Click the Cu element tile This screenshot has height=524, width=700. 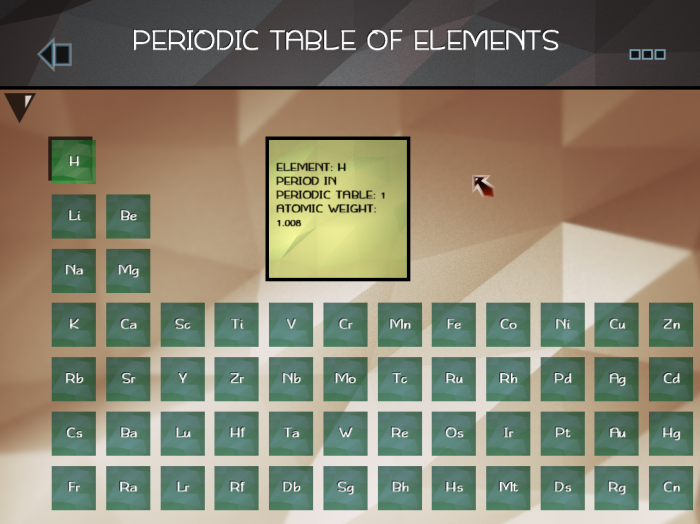point(617,324)
